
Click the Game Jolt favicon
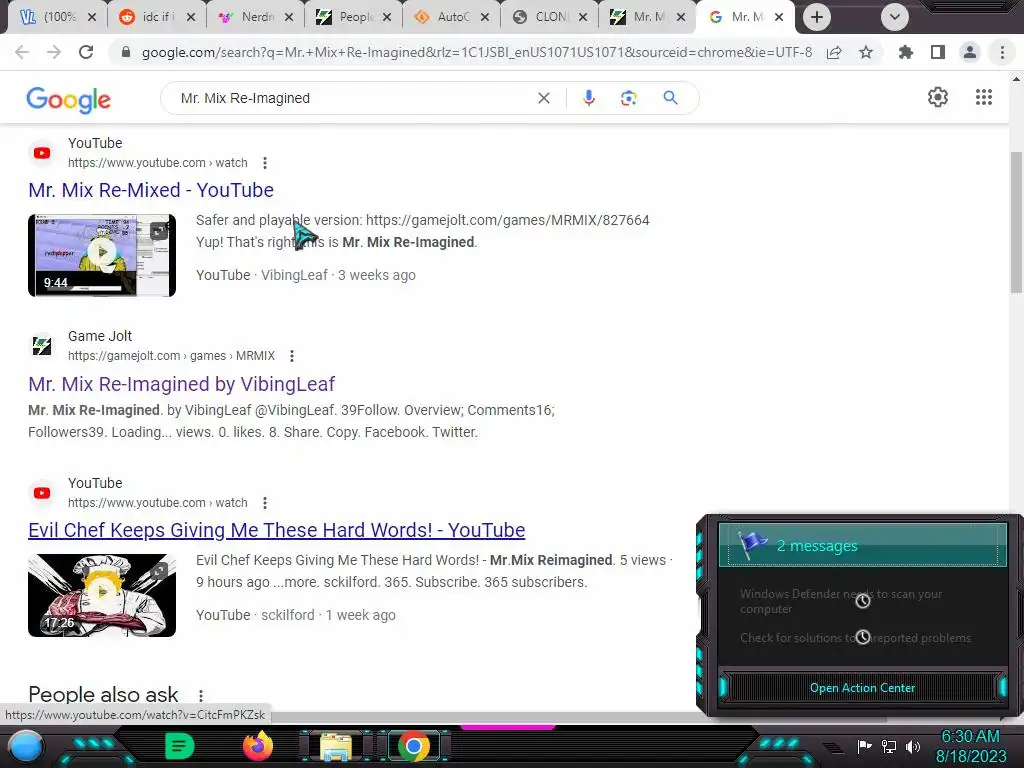click(42, 345)
